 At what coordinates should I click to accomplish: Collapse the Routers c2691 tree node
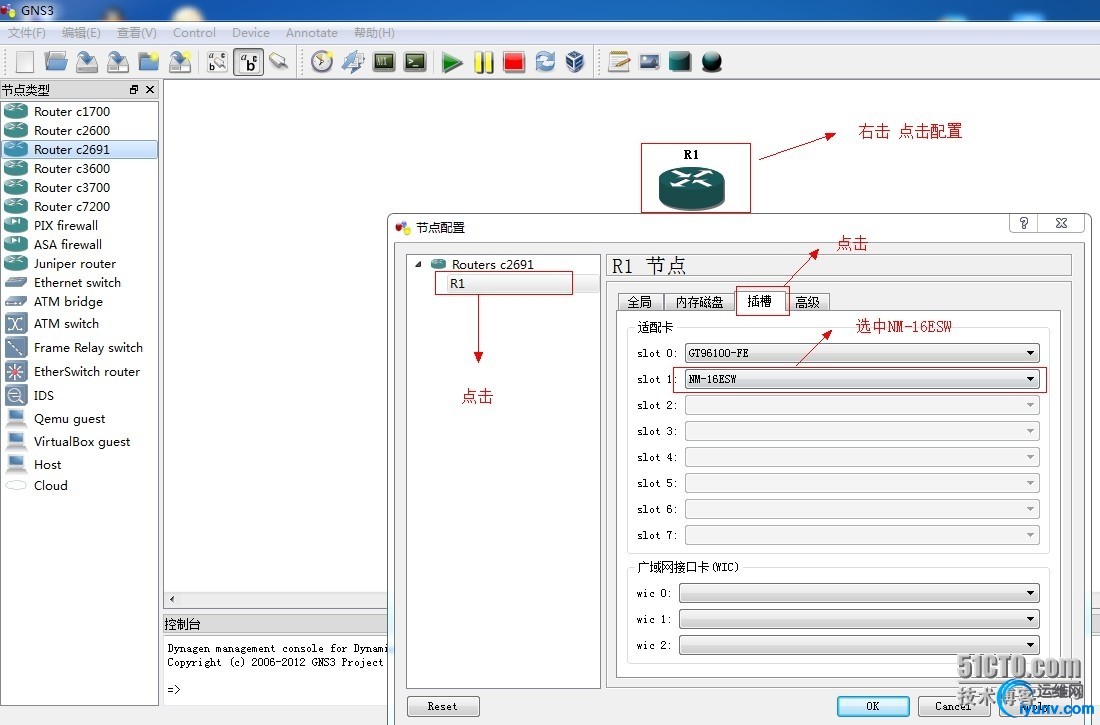pyautogui.click(x=419, y=264)
